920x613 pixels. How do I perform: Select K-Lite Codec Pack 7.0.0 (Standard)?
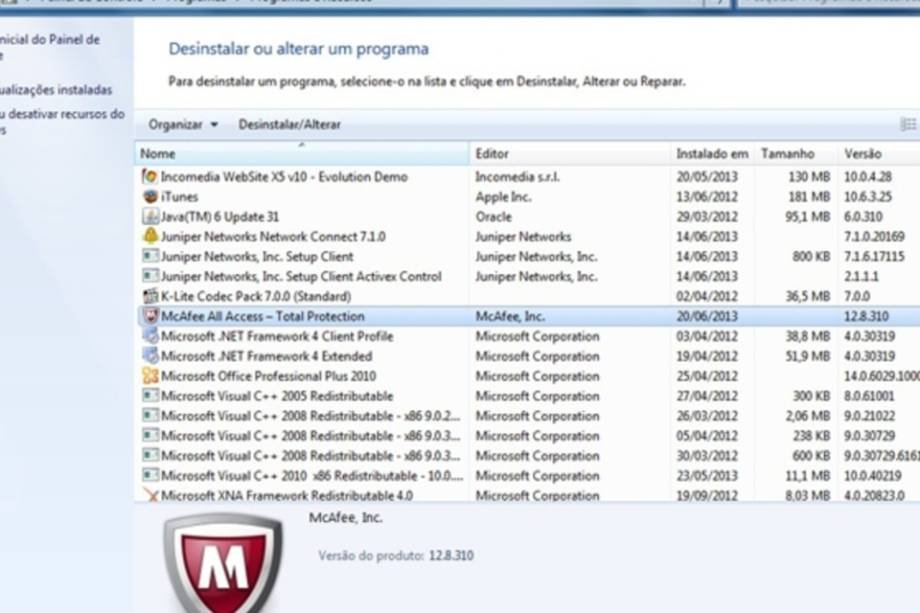coord(528,296)
